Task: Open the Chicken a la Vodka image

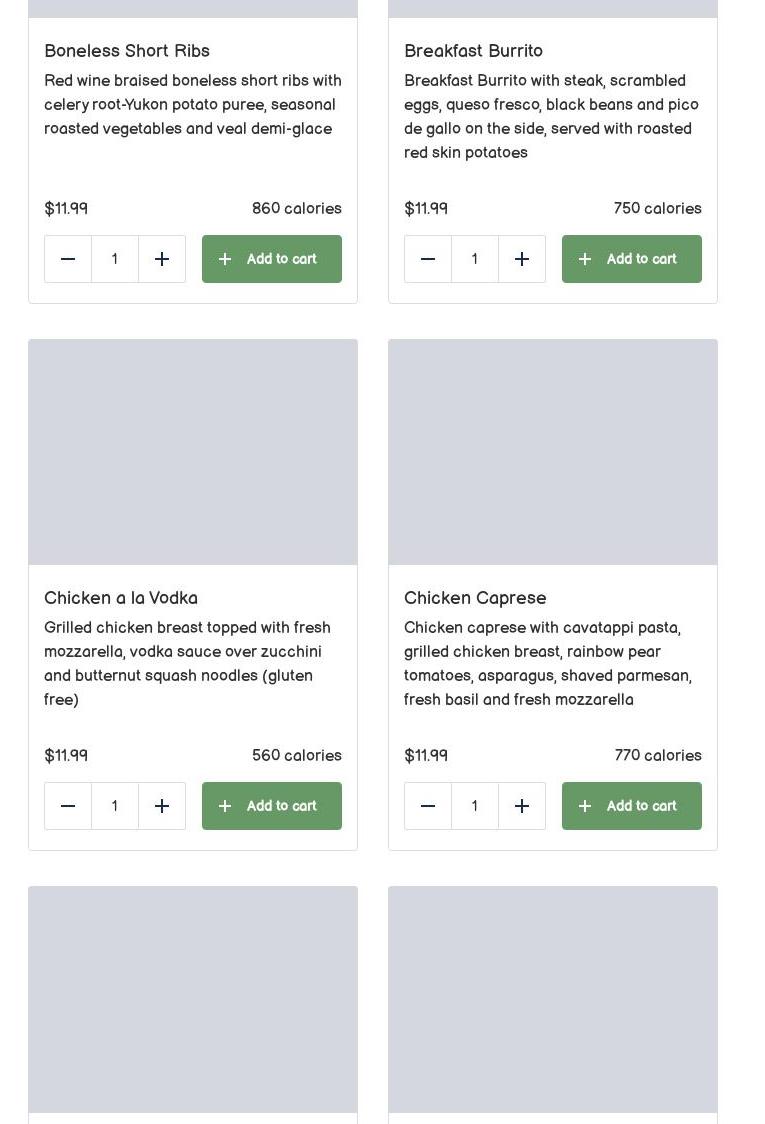Action: coord(193,452)
